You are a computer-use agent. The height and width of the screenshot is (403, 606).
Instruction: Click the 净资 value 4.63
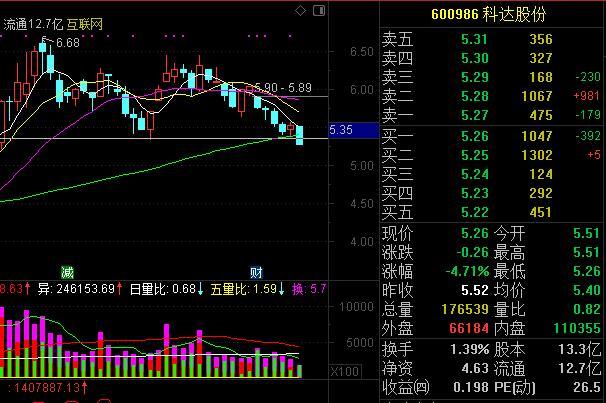coord(475,369)
